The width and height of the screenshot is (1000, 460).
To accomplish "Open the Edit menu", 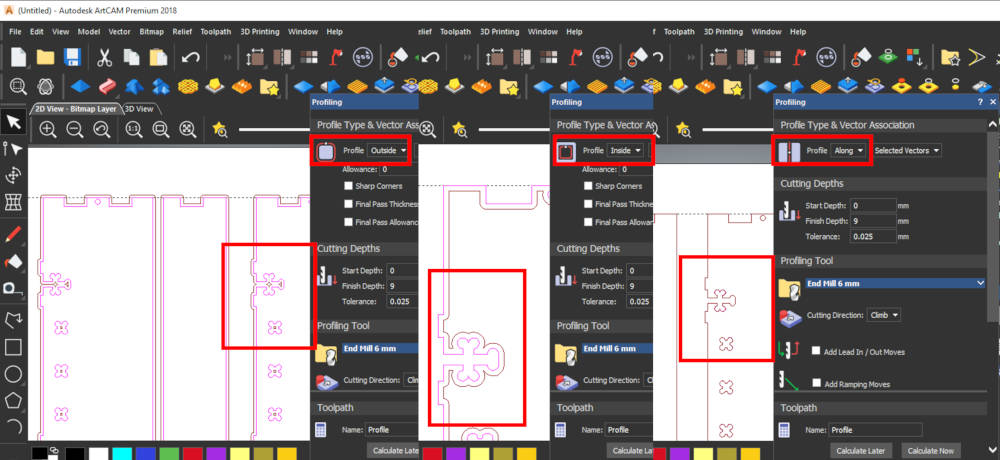I will (x=37, y=31).
